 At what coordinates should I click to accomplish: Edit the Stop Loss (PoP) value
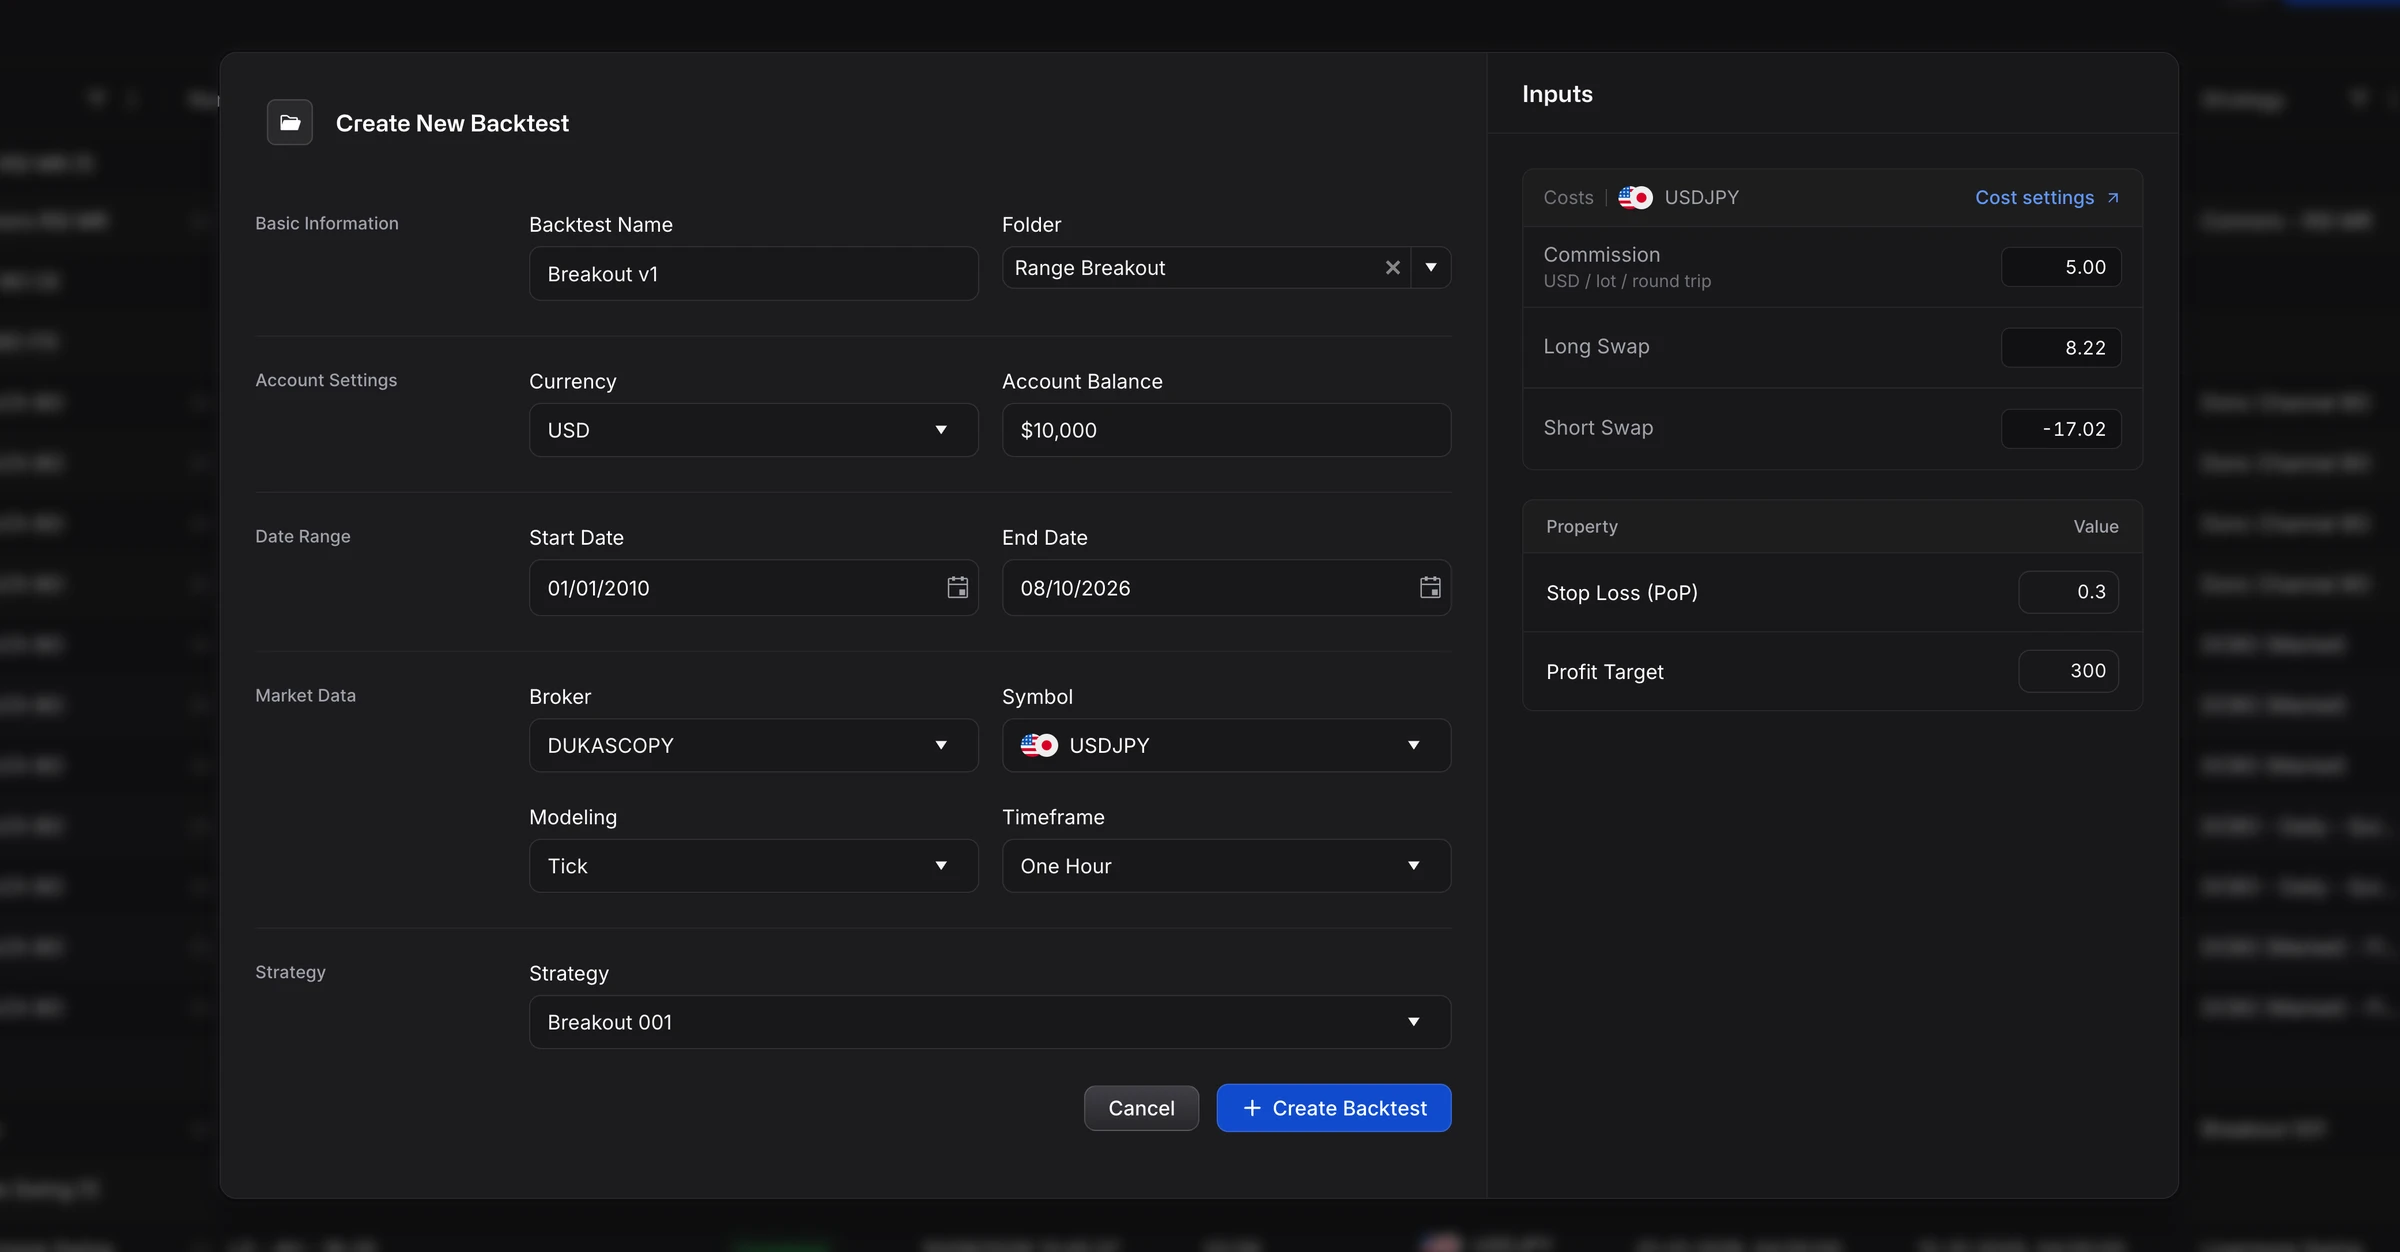pyautogui.click(x=2068, y=592)
